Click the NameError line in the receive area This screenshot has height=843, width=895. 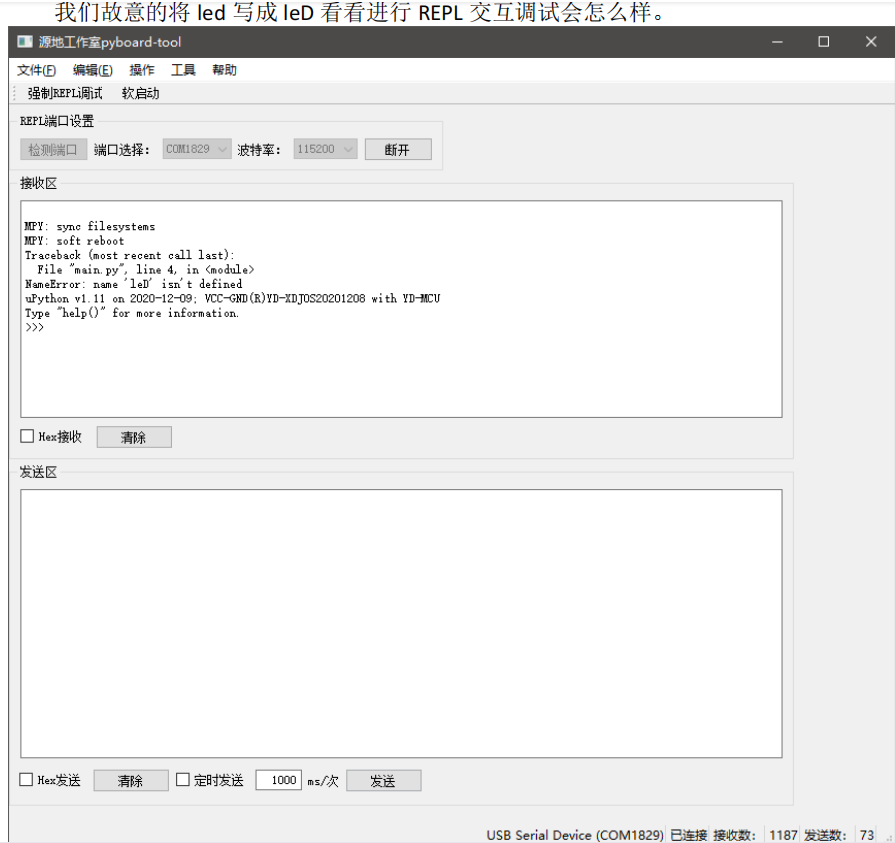point(133,284)
